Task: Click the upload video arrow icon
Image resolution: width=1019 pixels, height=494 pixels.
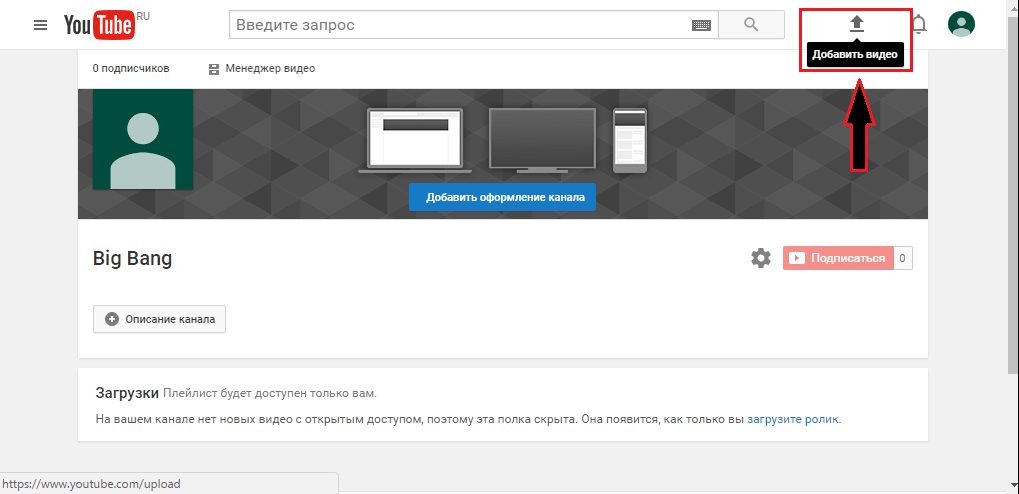Action: (857, 25)
